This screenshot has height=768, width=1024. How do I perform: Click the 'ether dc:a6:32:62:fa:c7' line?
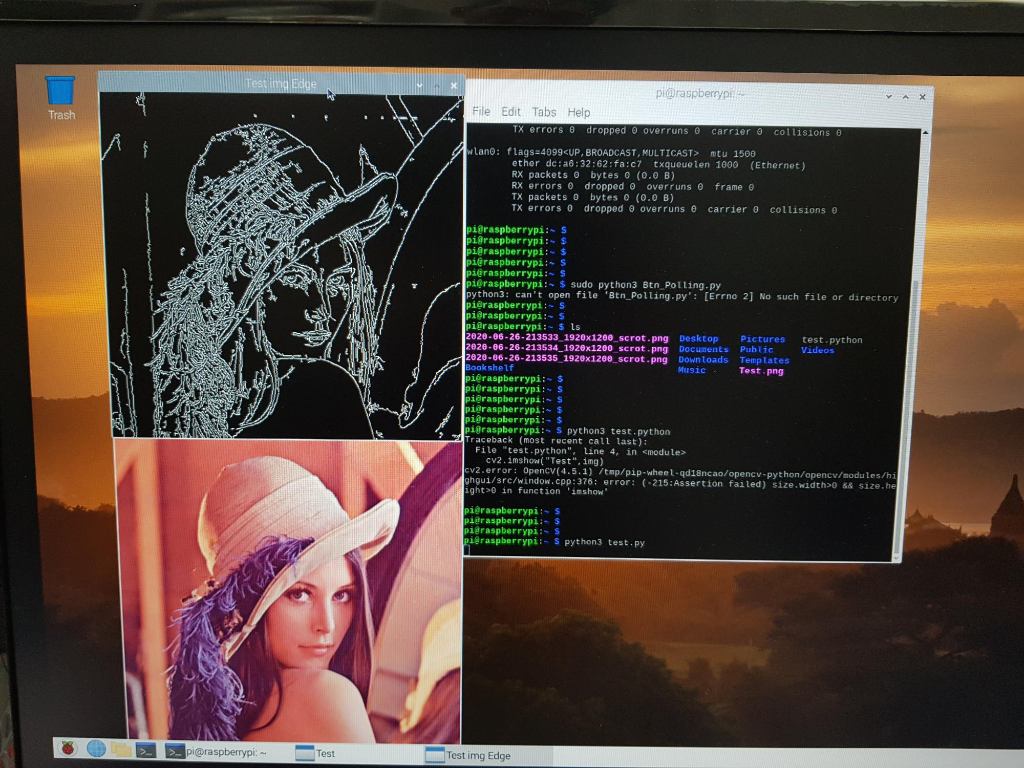658,165
